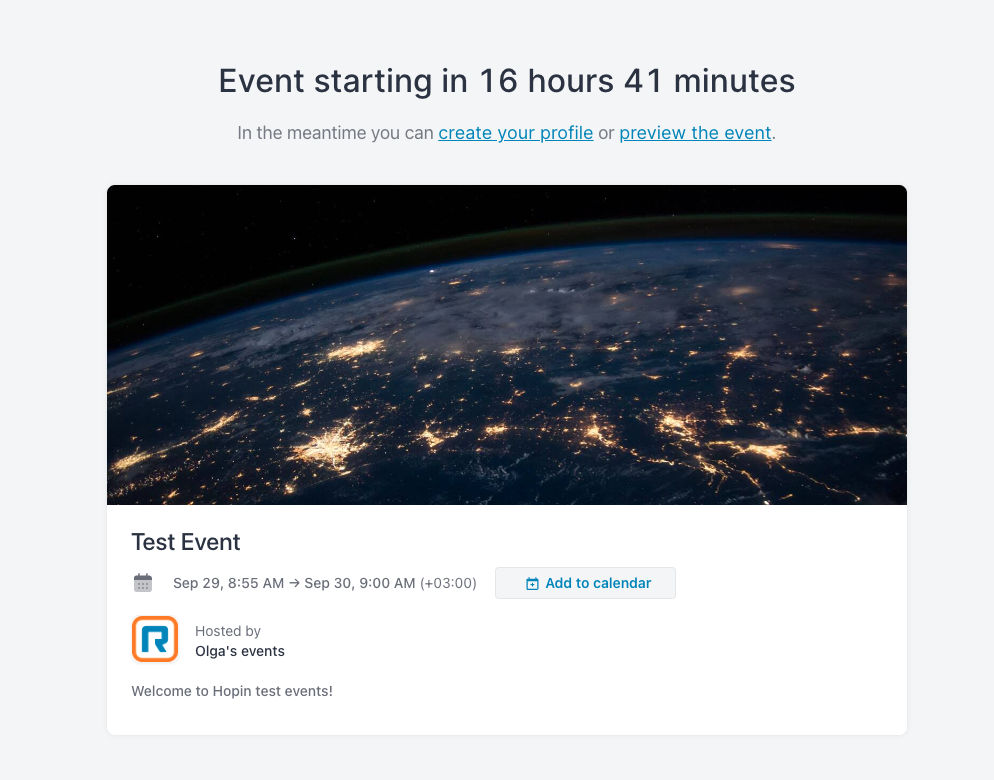The image size is (994, 780).
Task: Open the Olga's events host name
Action: pos(240,651)
